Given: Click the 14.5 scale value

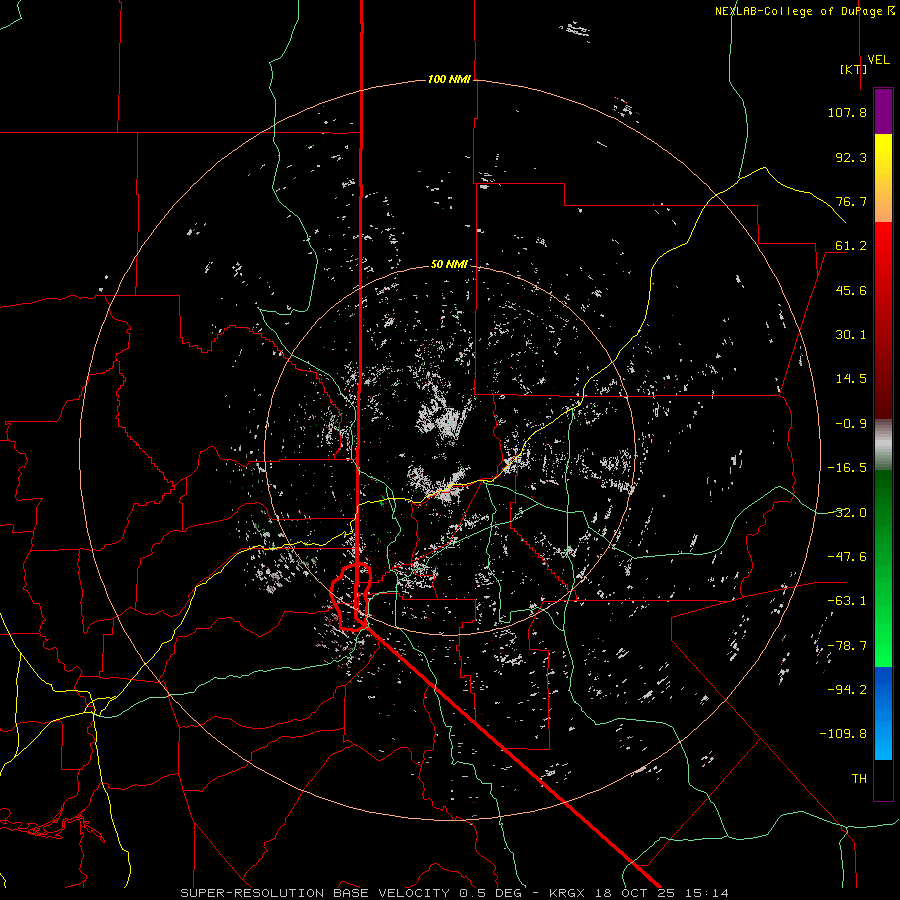Looking at the screenshot, I should pos(851,379).
